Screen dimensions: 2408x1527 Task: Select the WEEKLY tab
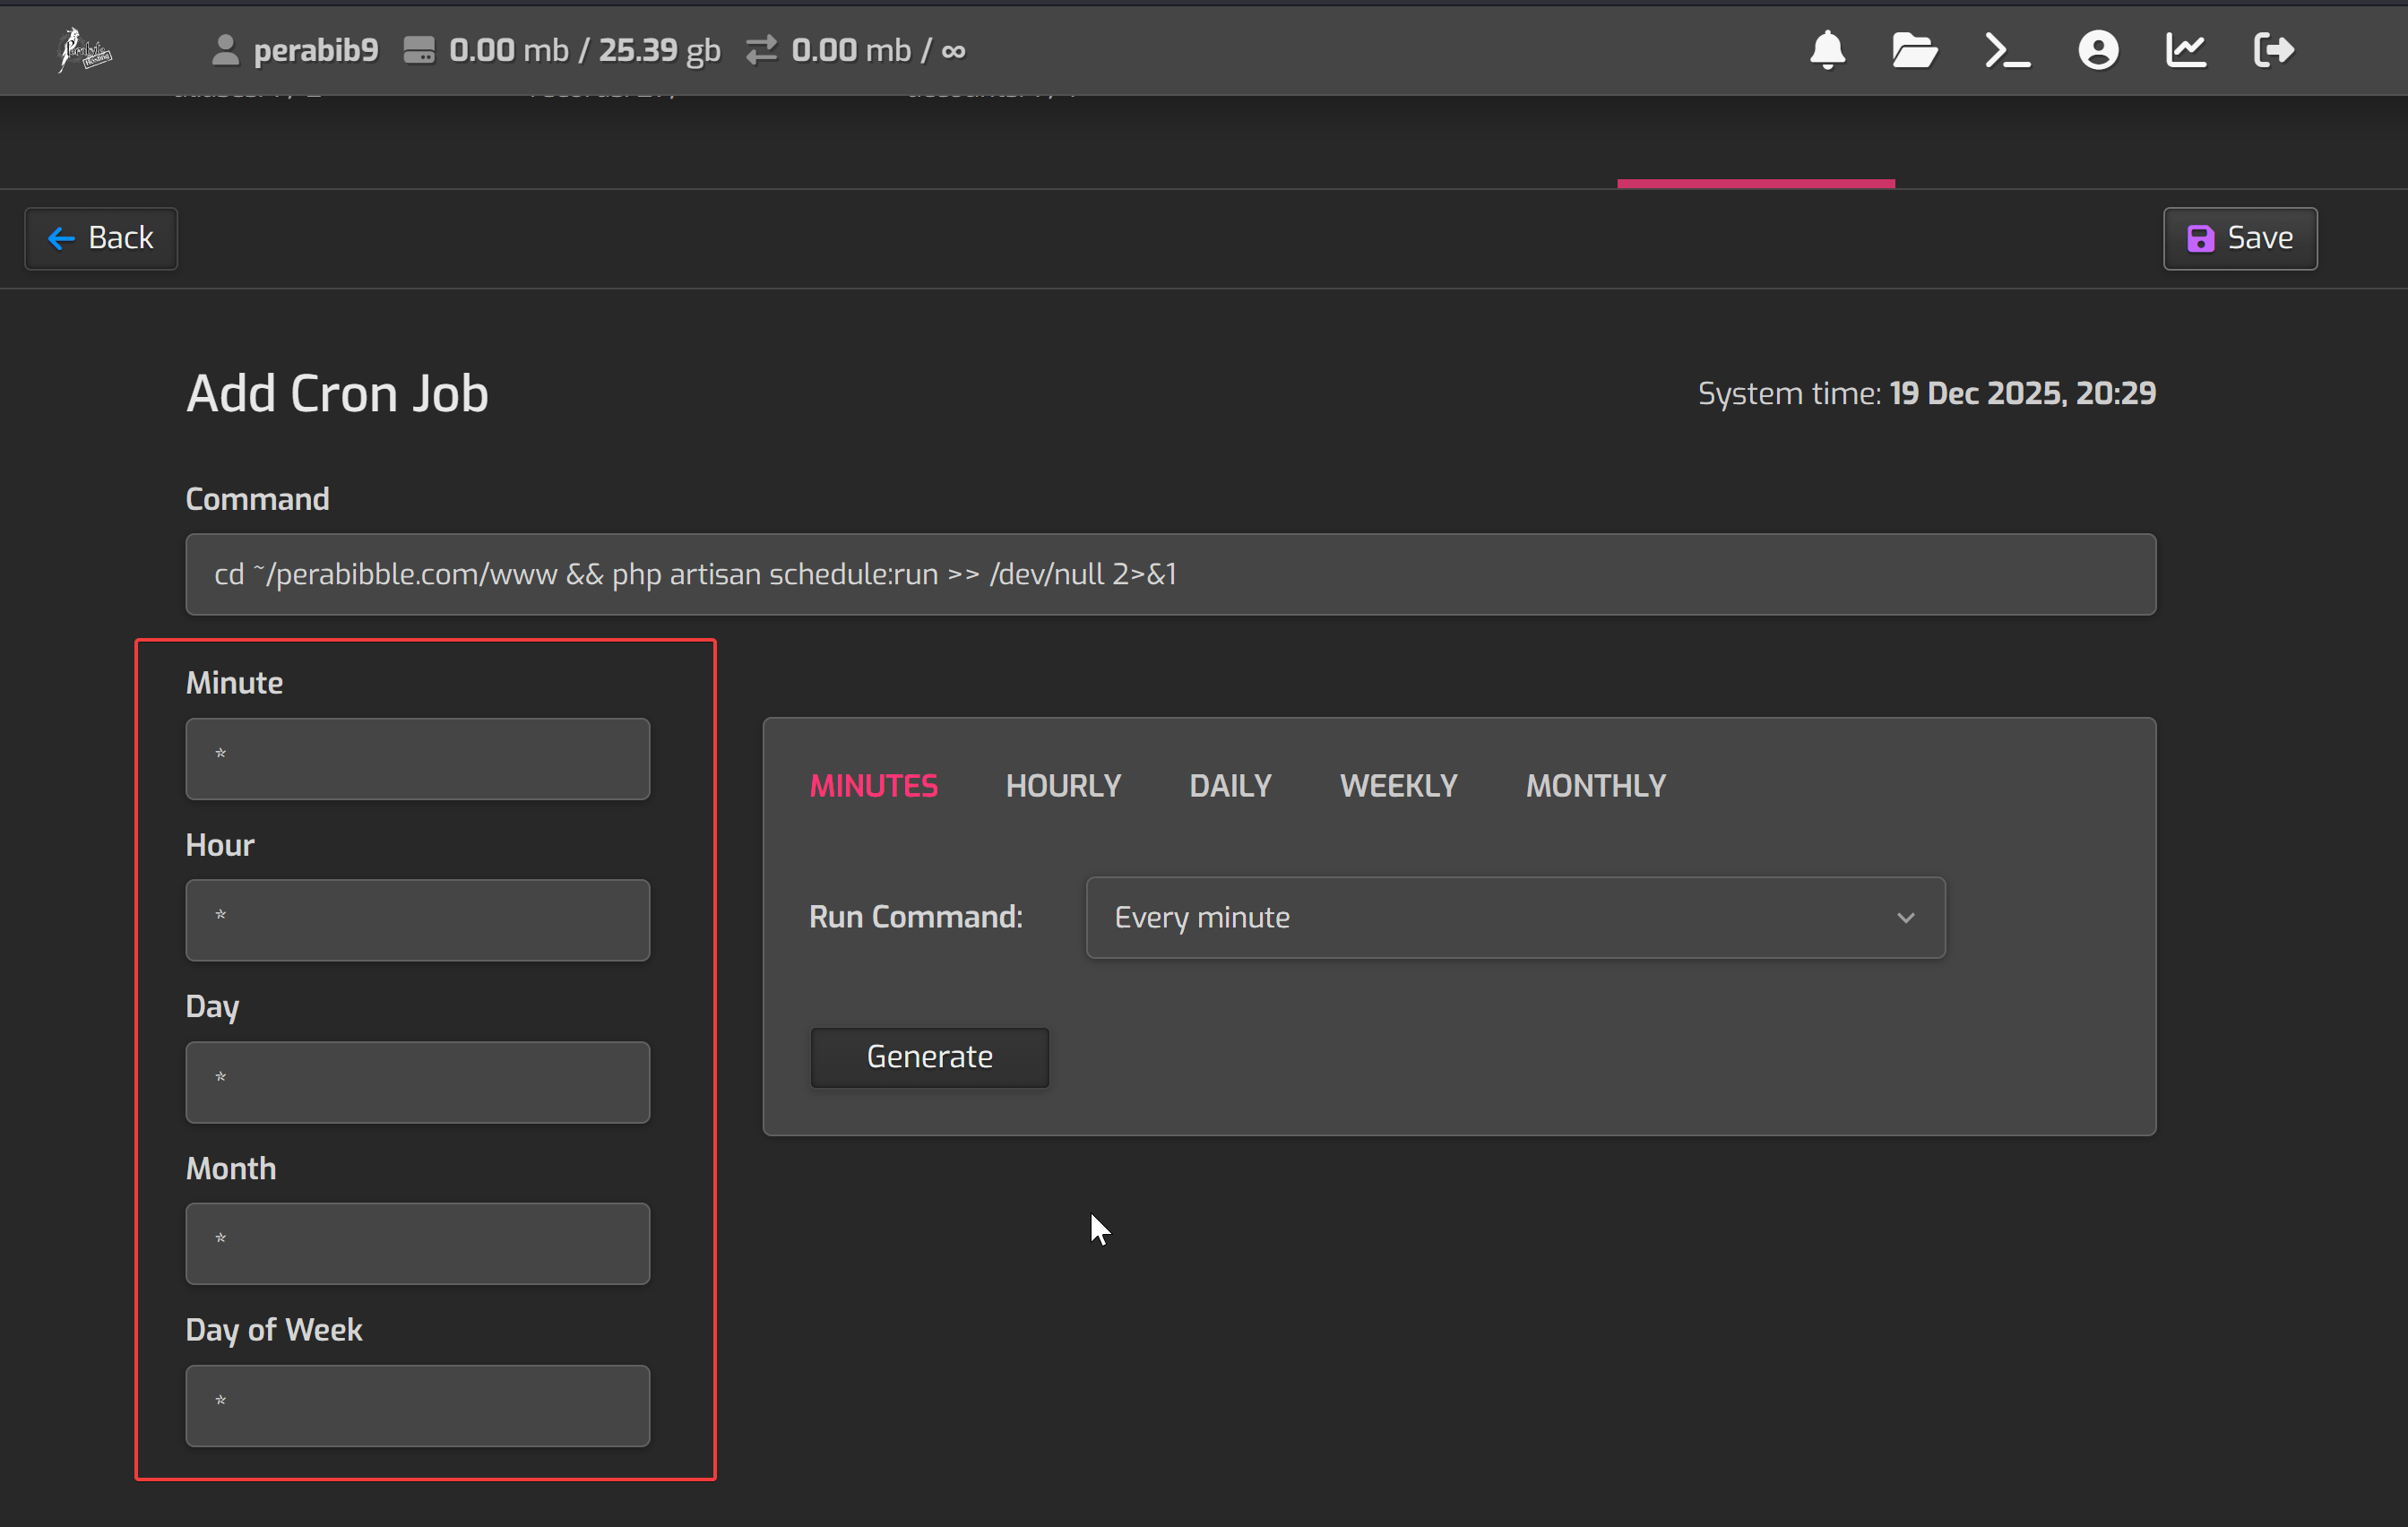(x=1398, y=786)
